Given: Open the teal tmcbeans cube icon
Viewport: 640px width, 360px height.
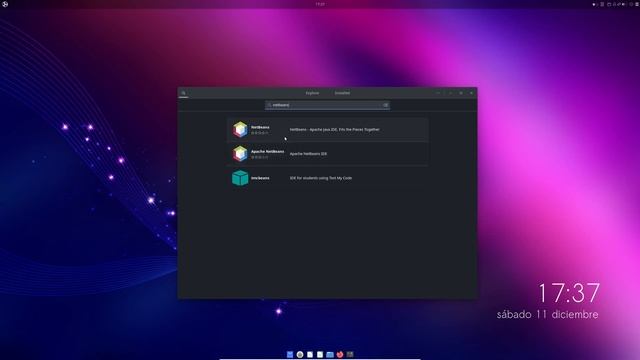Looking at the screenshot, I should [240, 178].
